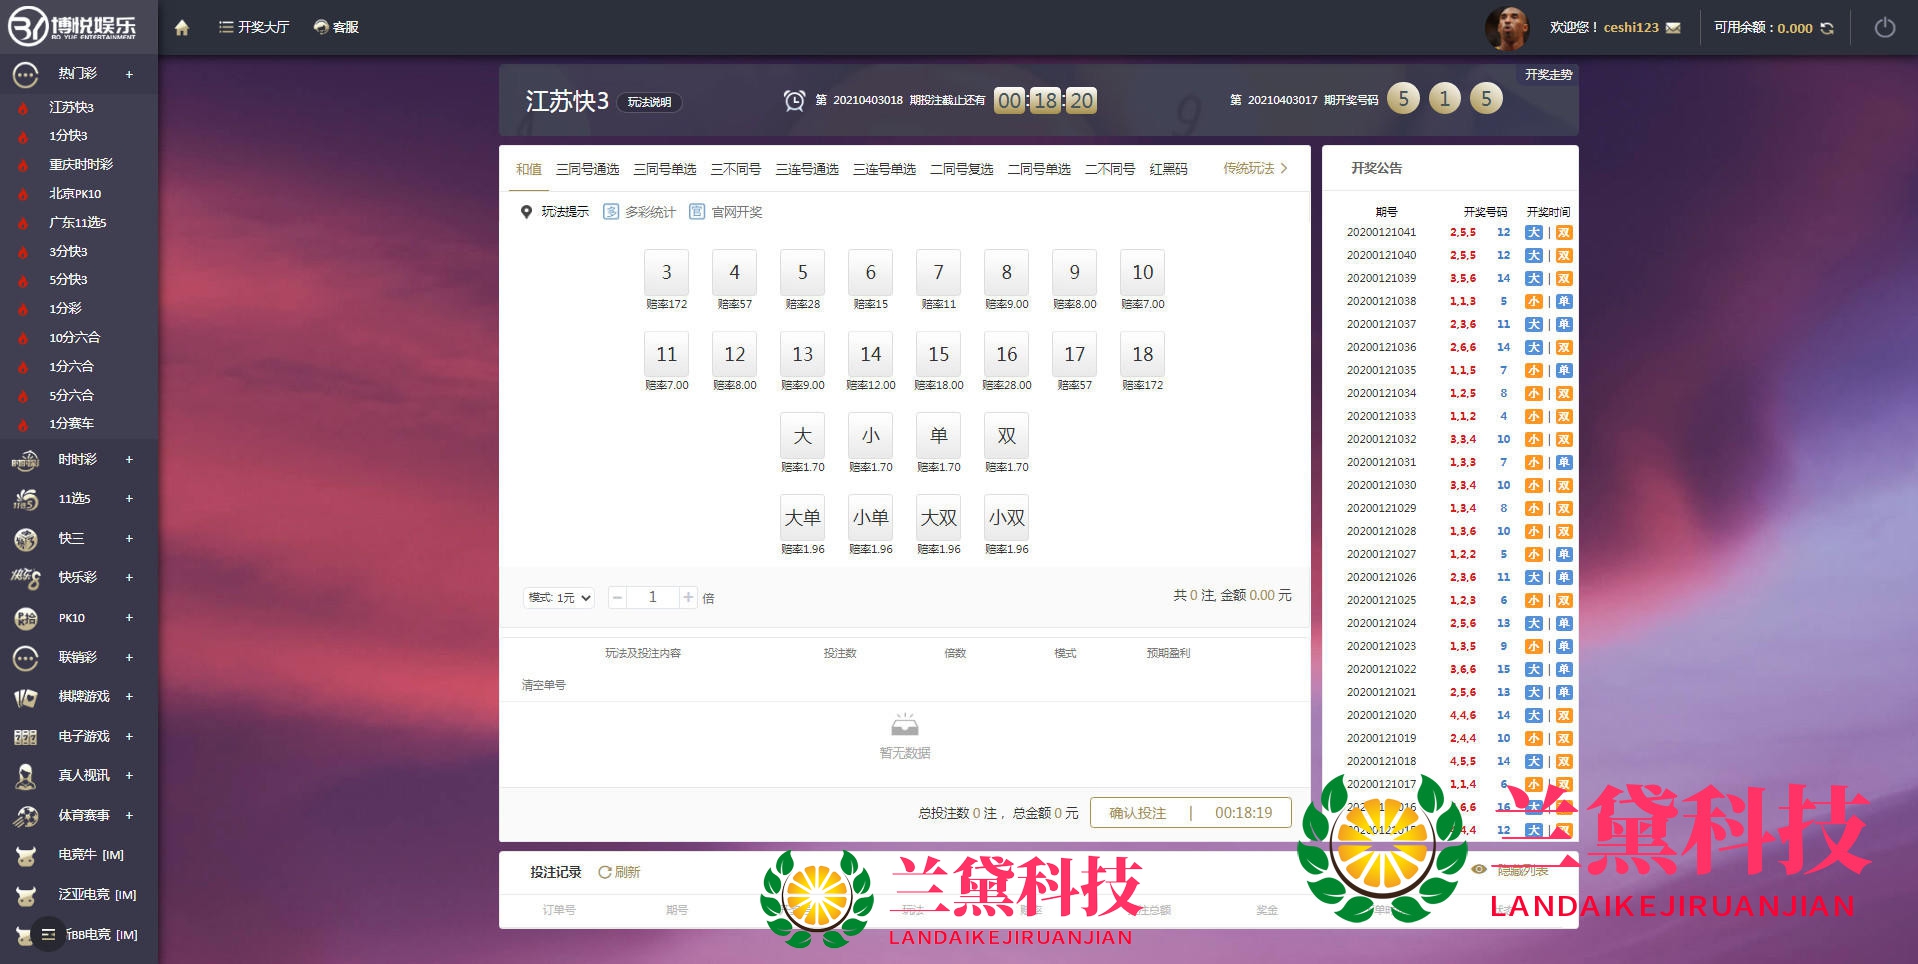1918x964 pixels.
Task: Click the 官网开奖 official draw icon
Action: 697,212
